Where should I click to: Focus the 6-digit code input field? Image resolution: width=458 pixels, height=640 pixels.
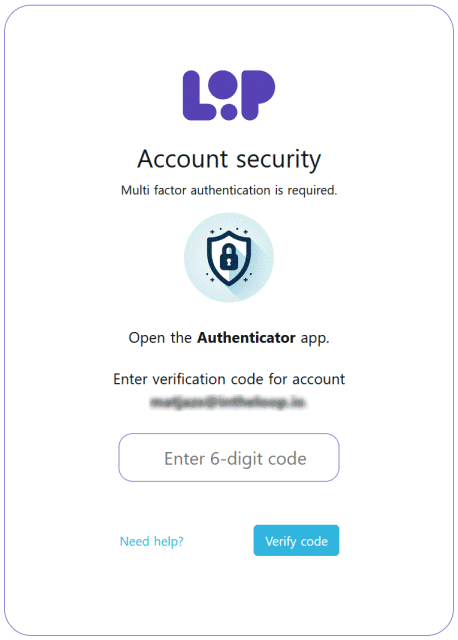tap(229, 458)
